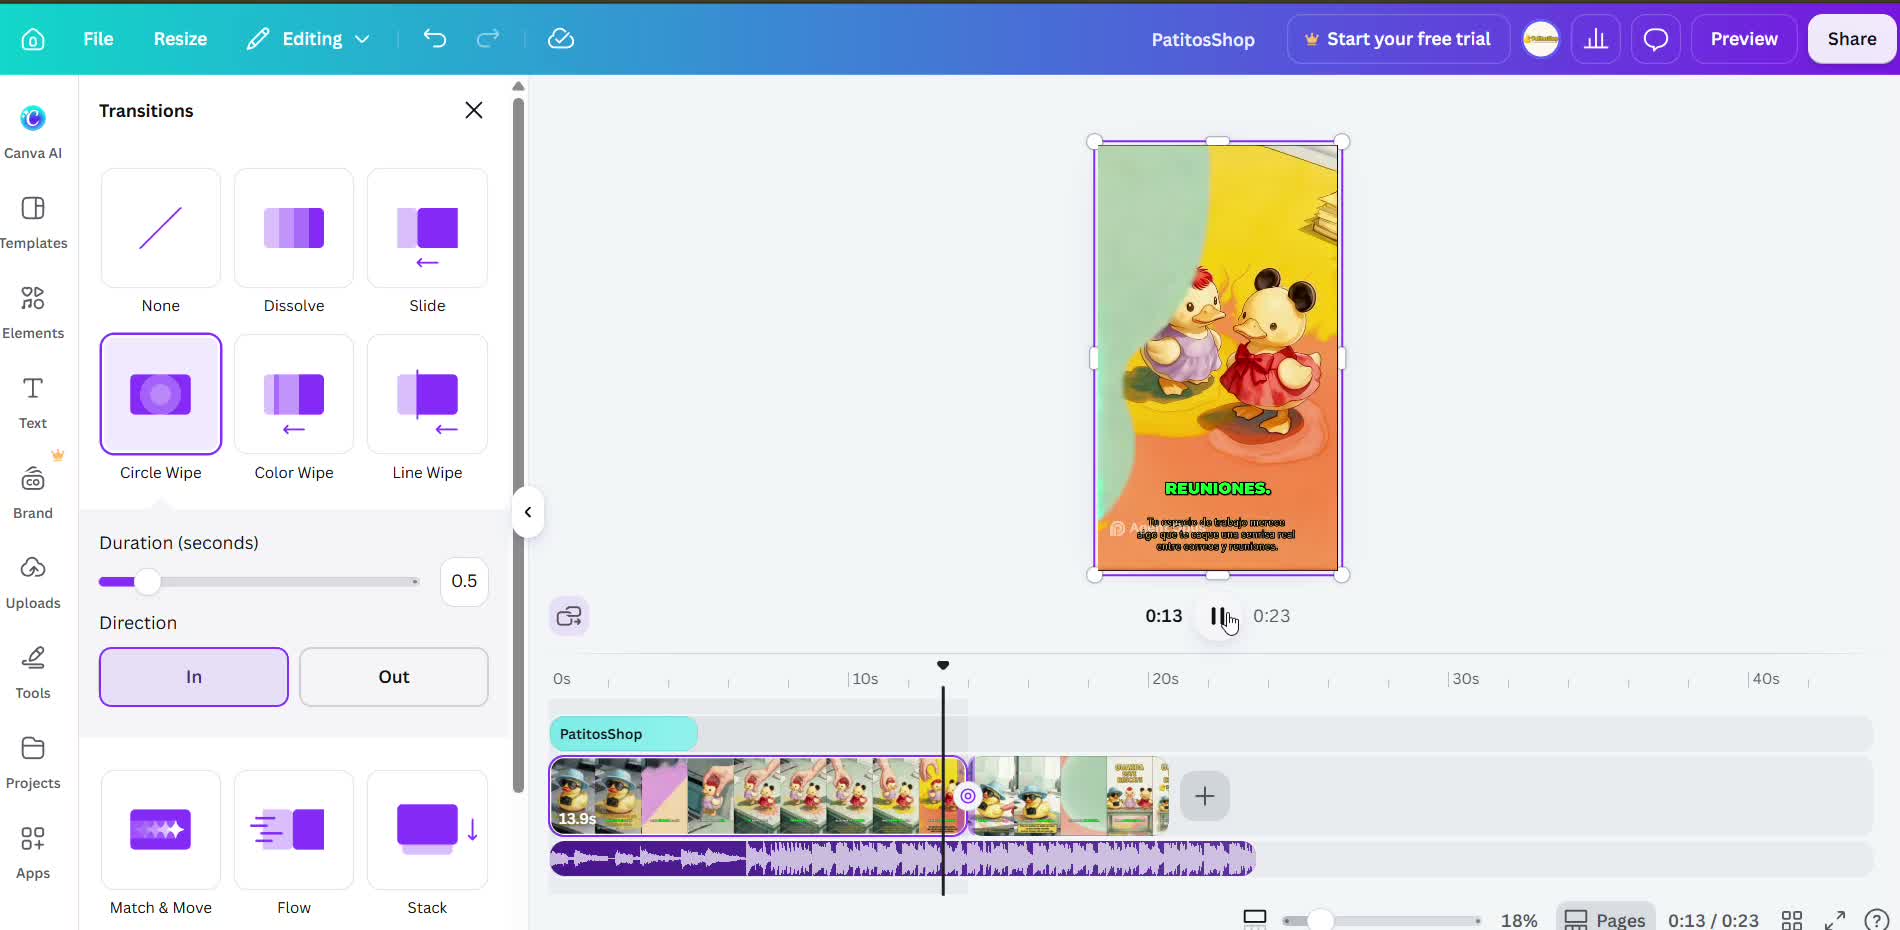Click the transition icon between clips
Screen dimensions: 1900x930
pyautogui.click(x=968, y=796)
